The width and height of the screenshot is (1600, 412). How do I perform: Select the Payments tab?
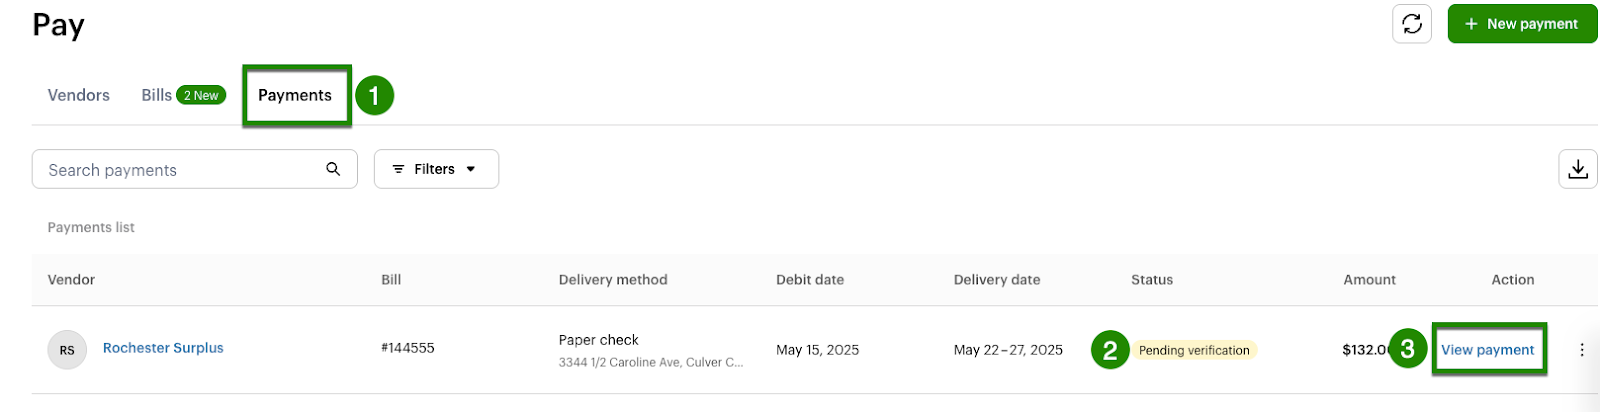click(x=295, y=95)
